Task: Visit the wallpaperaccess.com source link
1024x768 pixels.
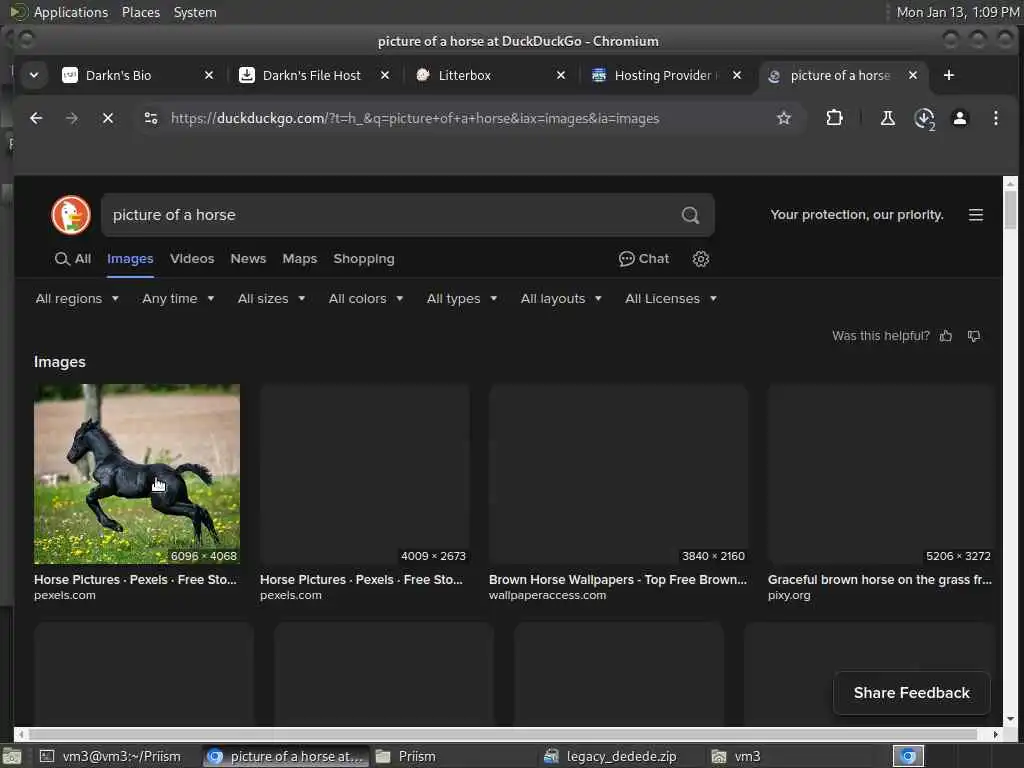Action: (547, 595)
